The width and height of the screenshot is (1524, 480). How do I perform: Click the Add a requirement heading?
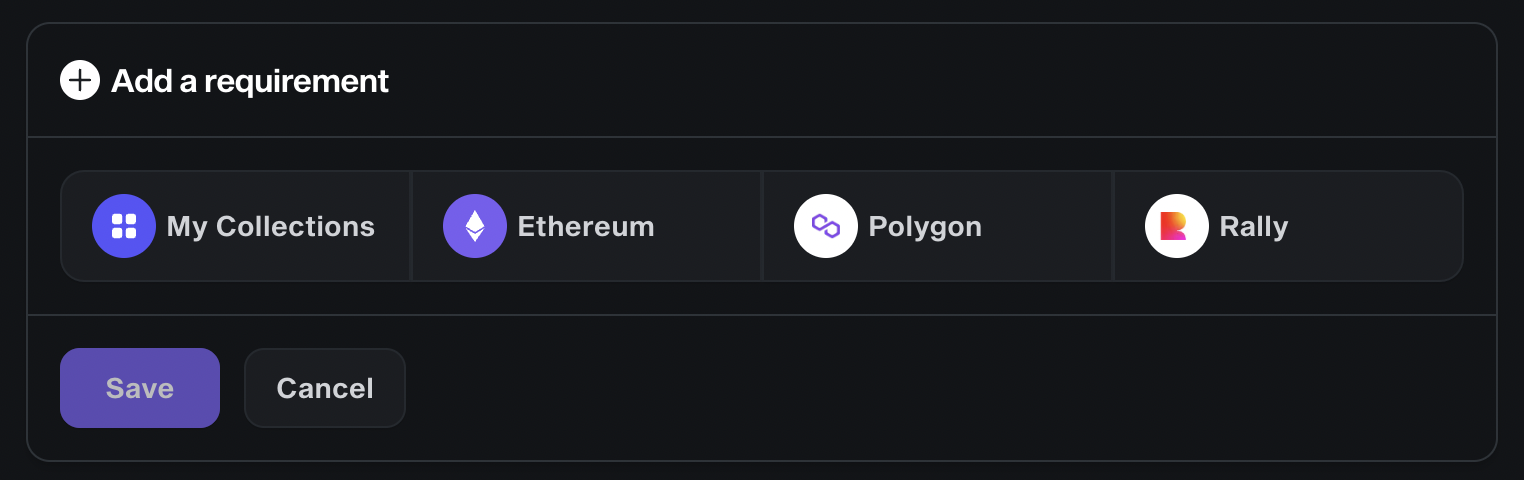click(250, 81)
